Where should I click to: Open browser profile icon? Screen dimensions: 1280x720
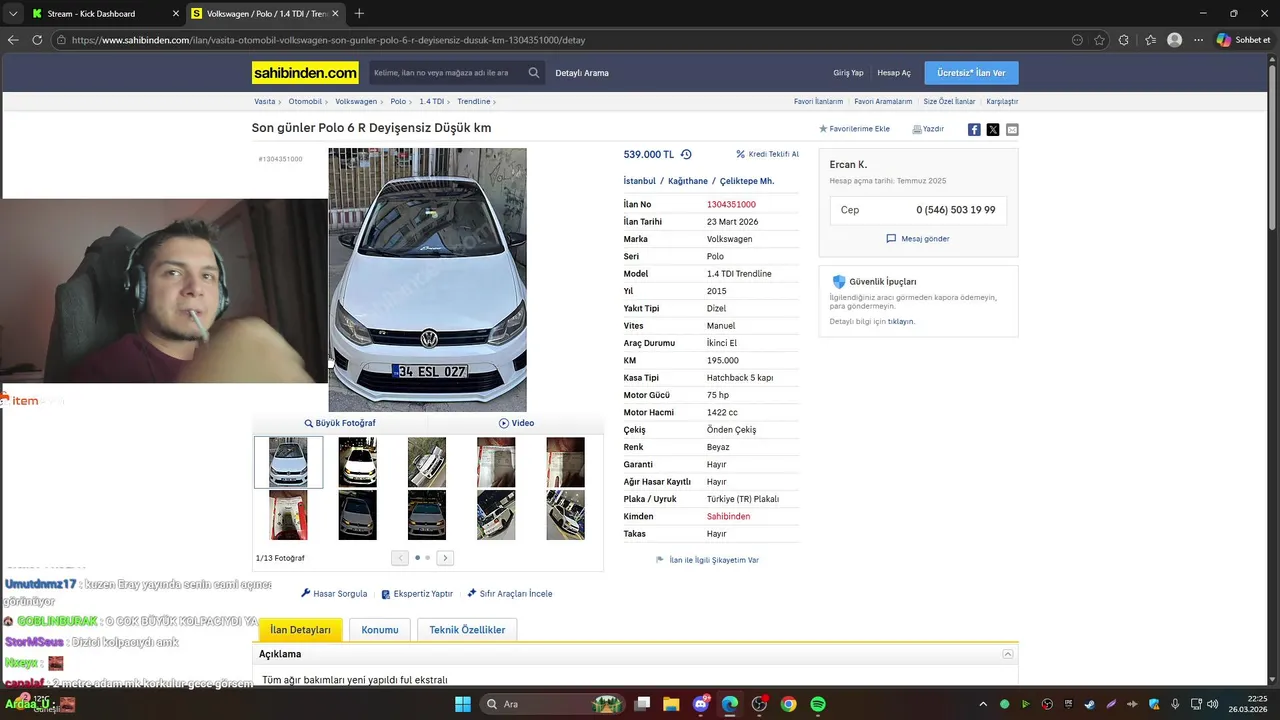[1174, 40]
